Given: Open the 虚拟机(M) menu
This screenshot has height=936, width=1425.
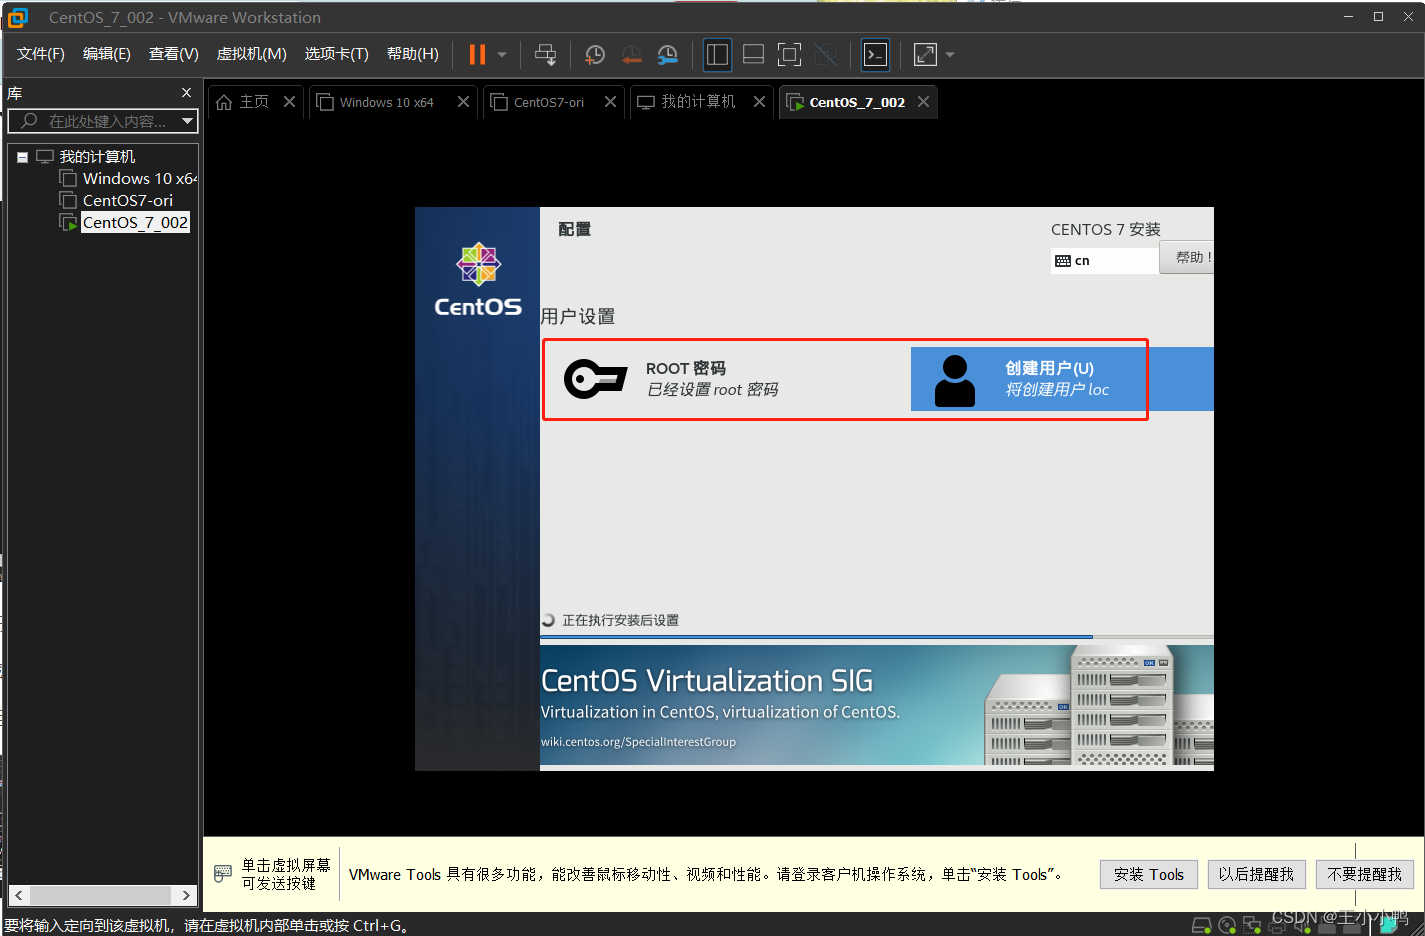Looking at the screenshot, I should click(x=252, y=54).
